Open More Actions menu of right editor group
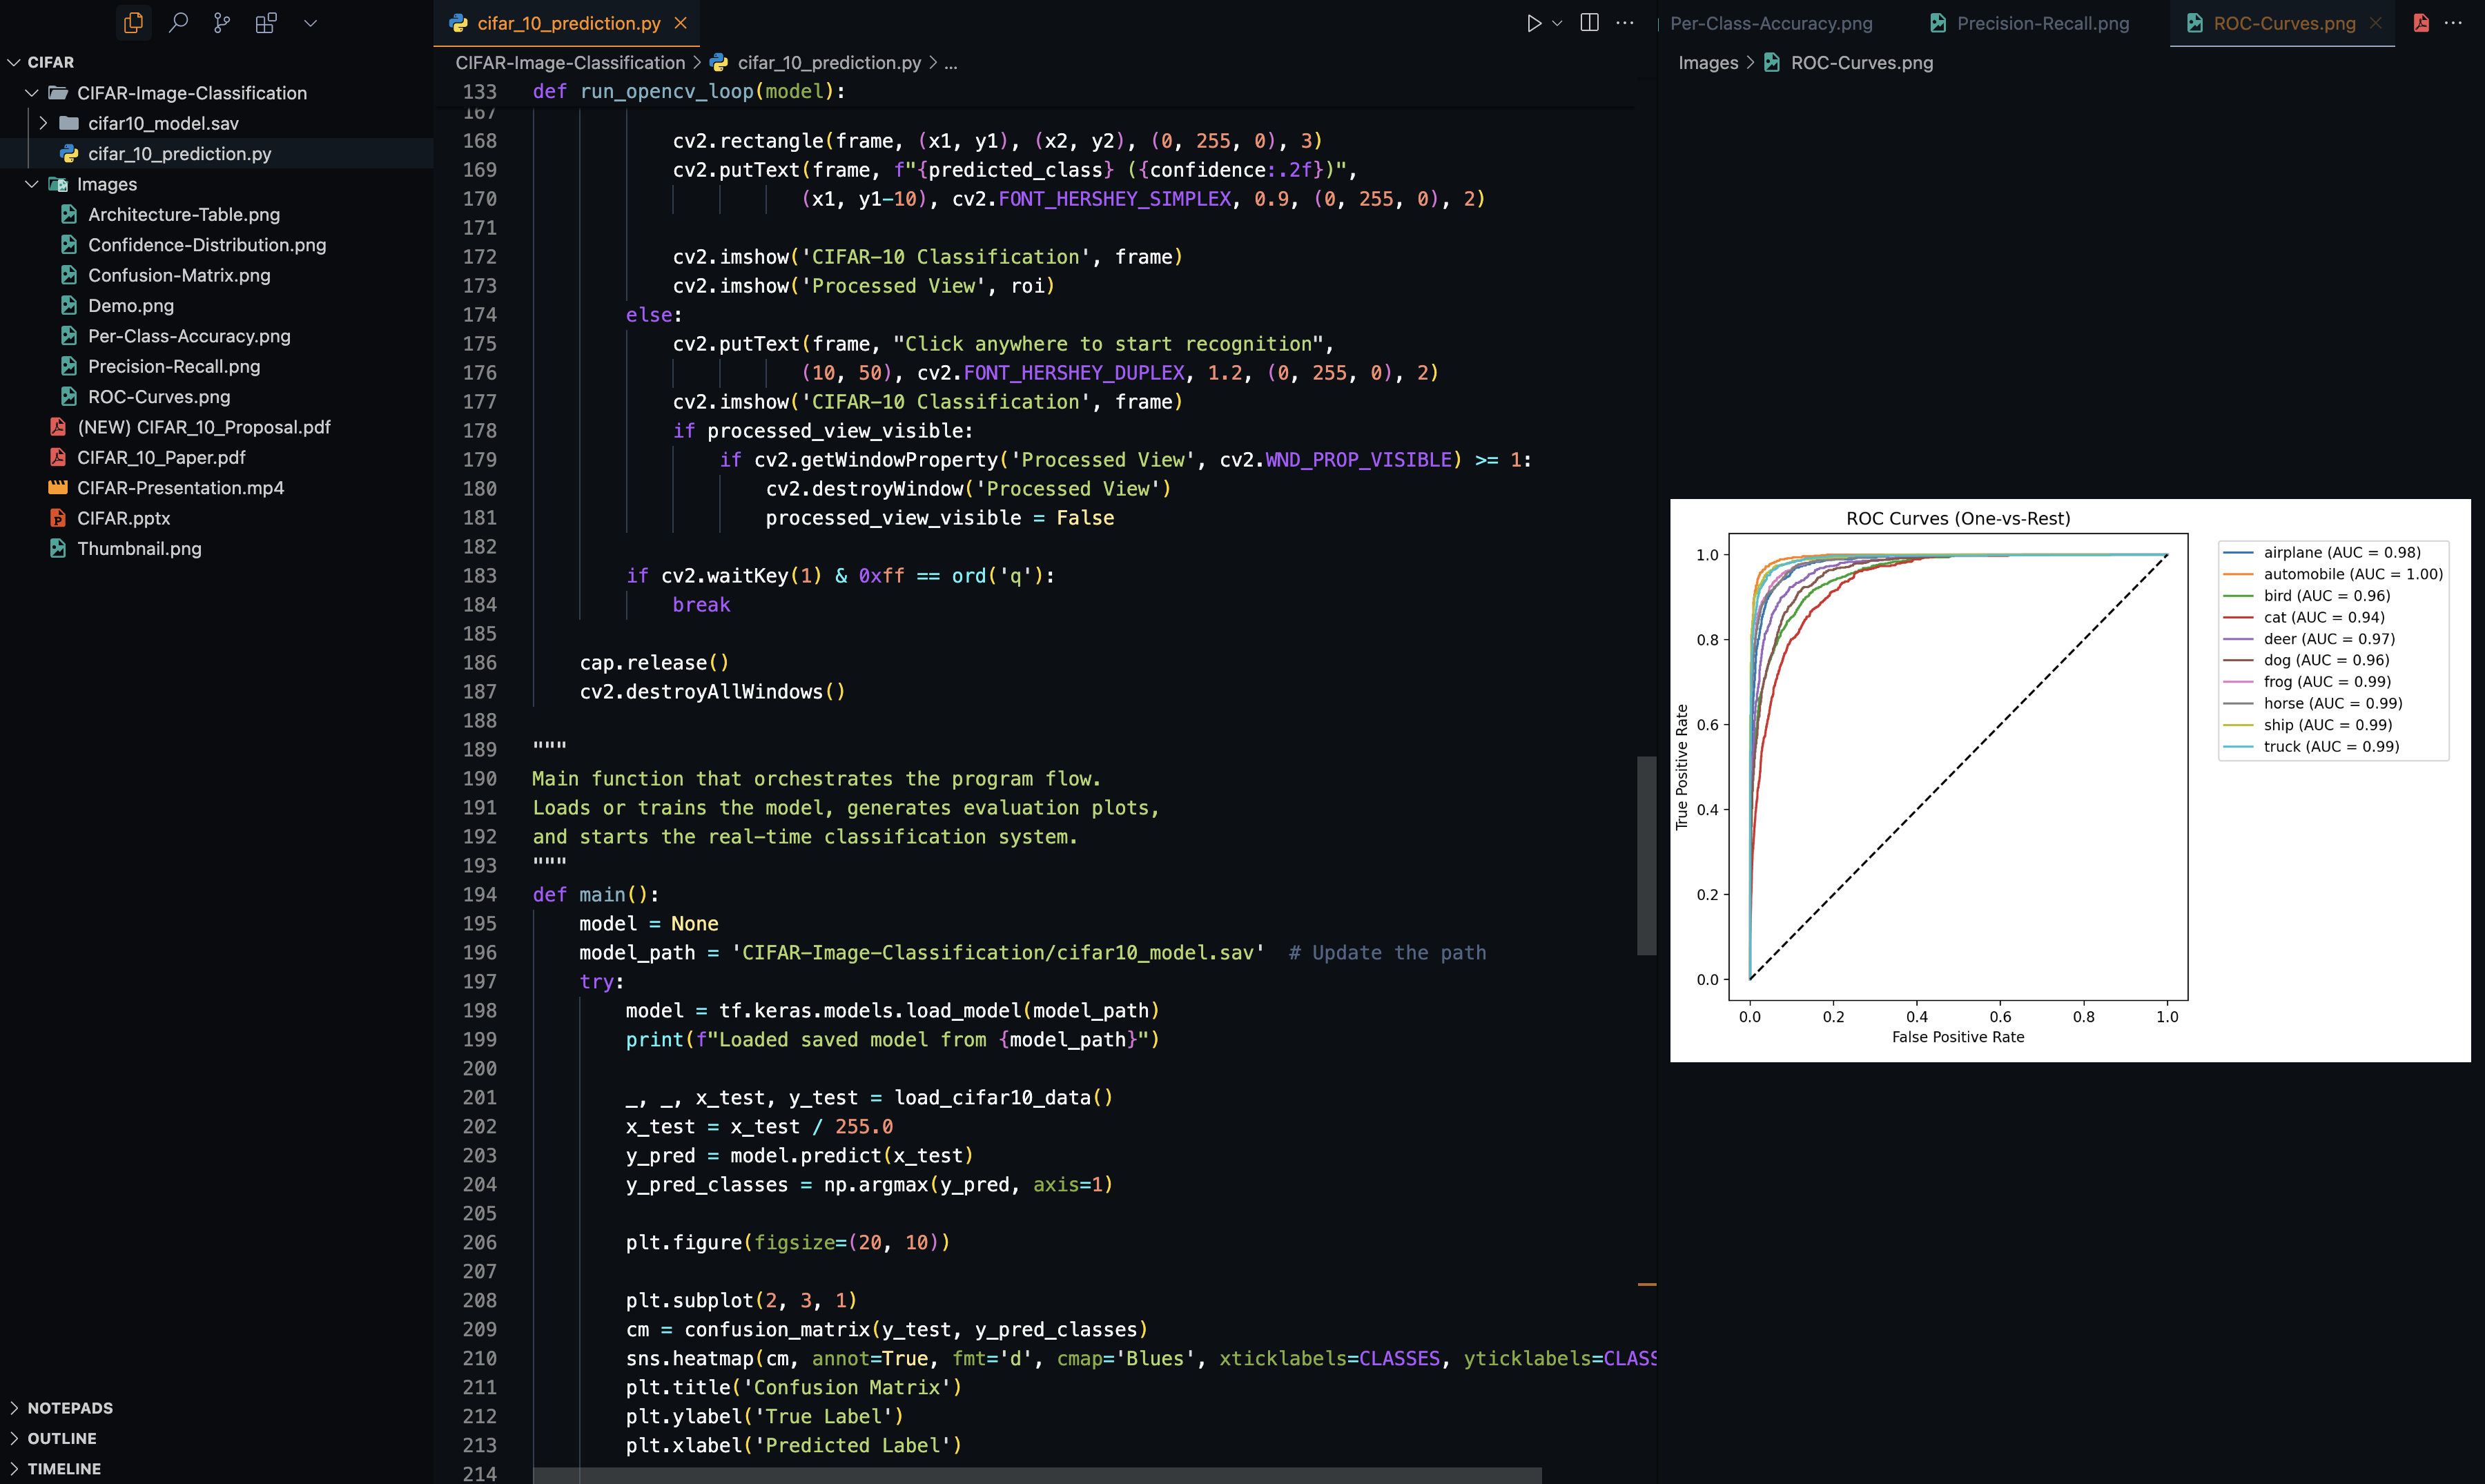This screenshot has width=2485, height=1484. coord(2453,22)
